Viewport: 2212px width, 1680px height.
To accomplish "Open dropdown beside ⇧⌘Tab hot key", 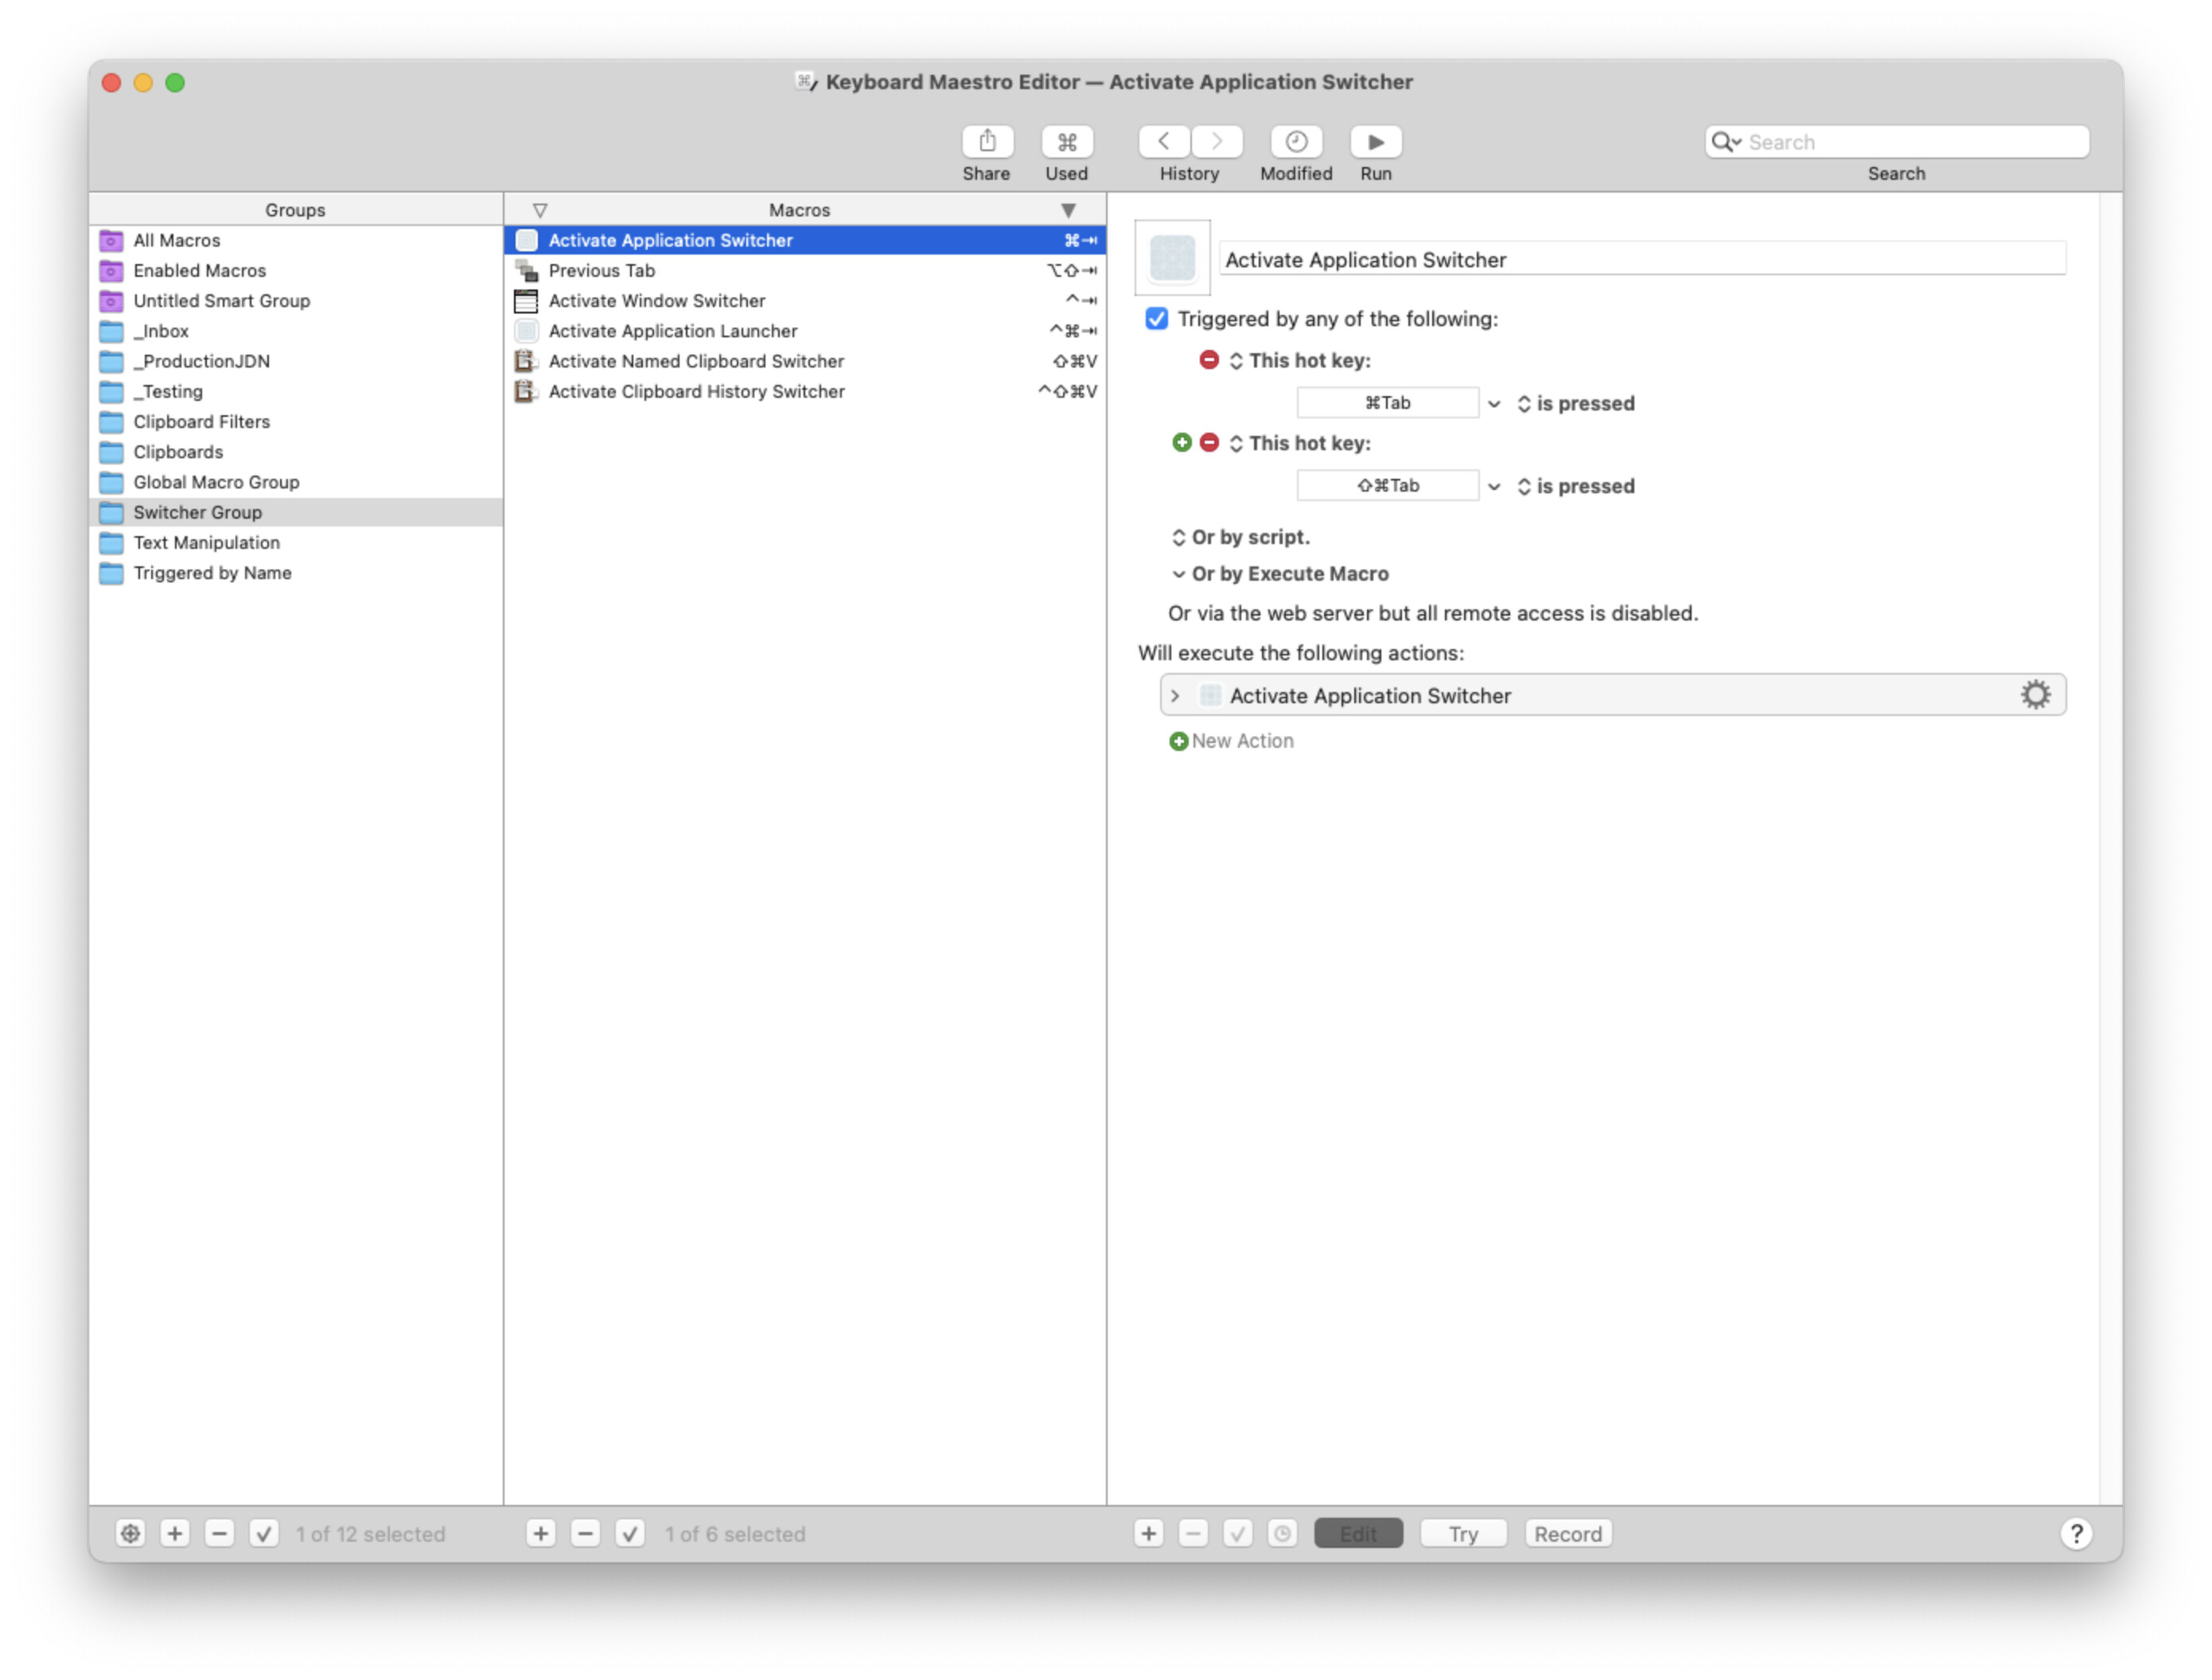I will pyautogui.click(x=1494, y=487).
